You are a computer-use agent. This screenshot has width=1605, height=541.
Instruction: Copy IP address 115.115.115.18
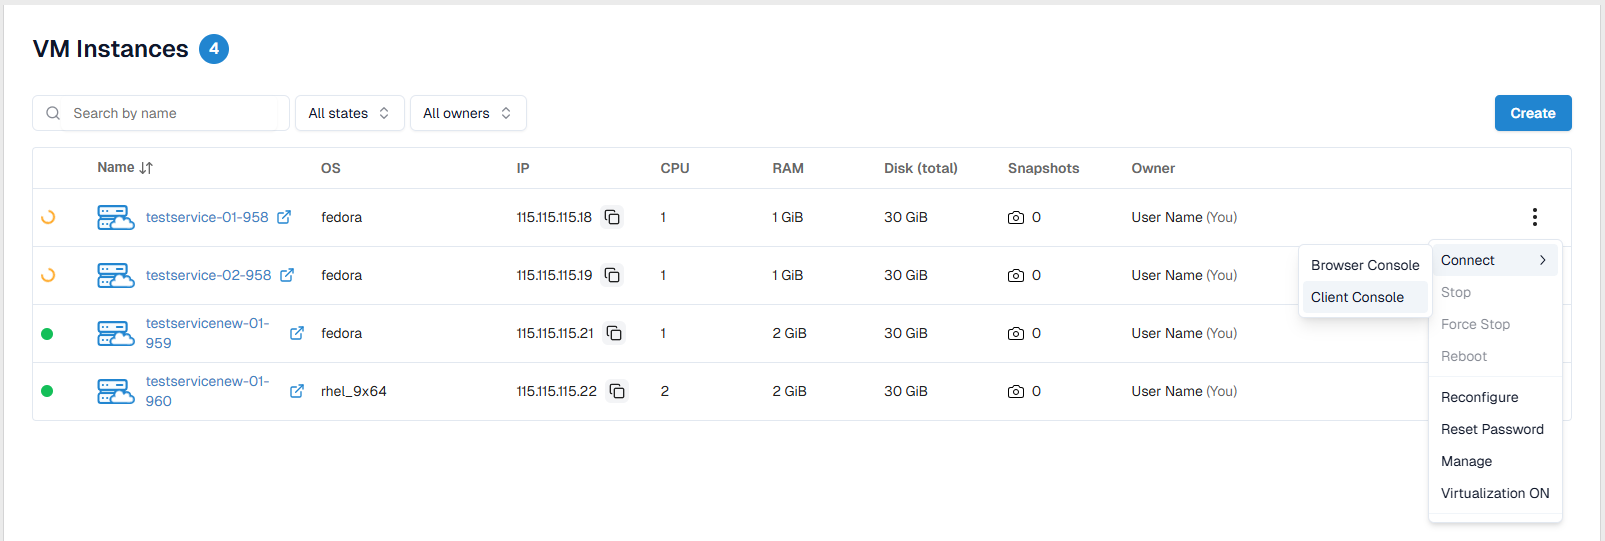pyautogui.click(x=612, y=217)
